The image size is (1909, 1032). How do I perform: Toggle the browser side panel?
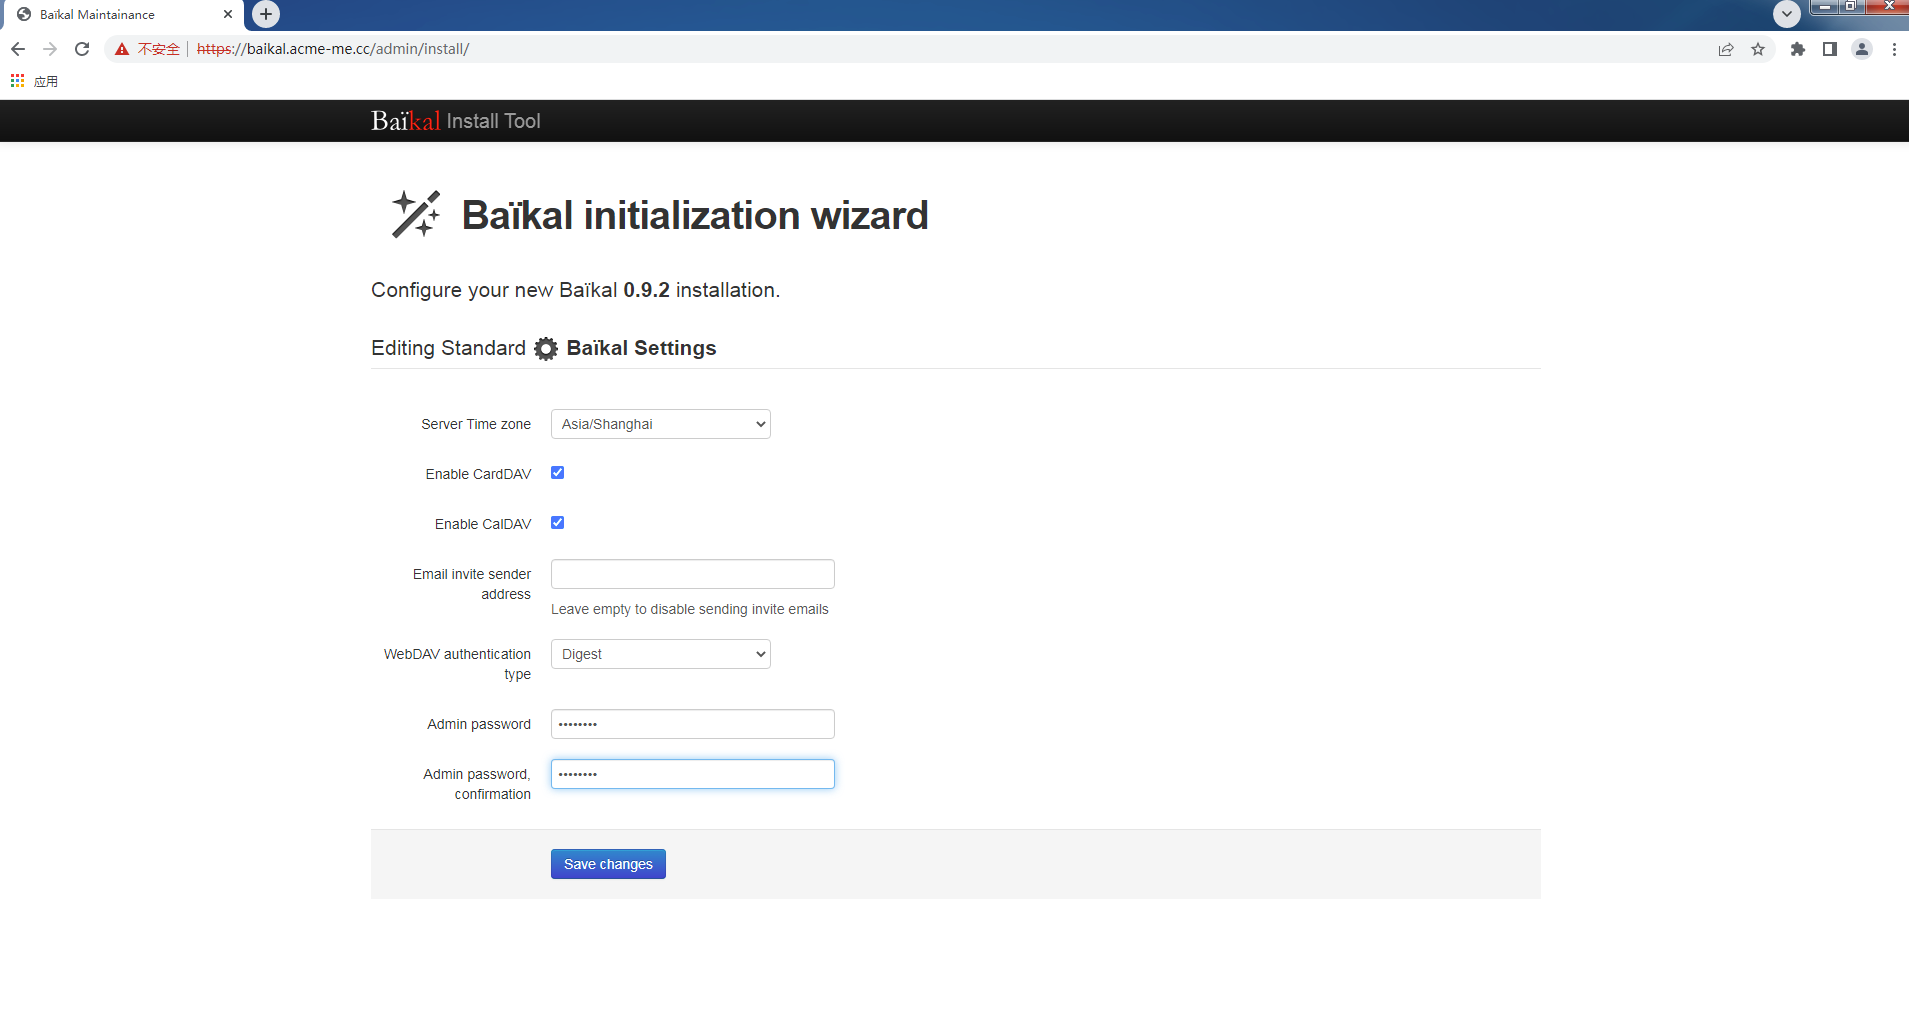(x=1830, y=49)
